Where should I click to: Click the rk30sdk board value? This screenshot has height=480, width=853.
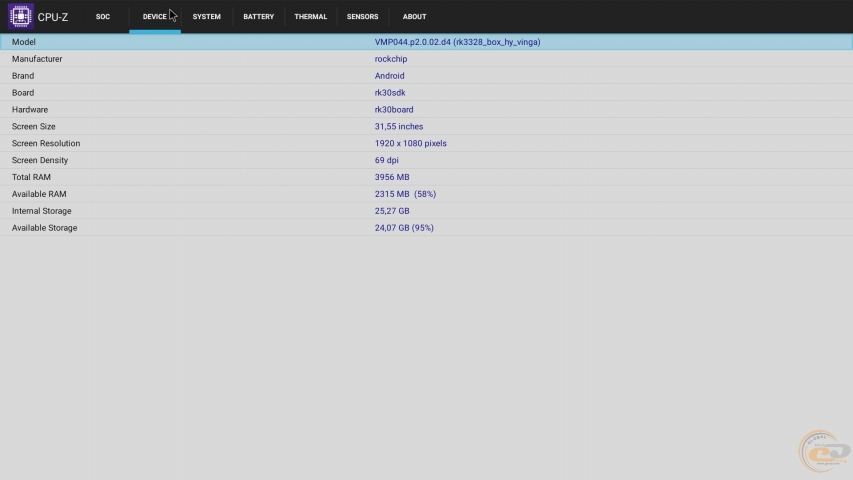(x=390, y=93)
